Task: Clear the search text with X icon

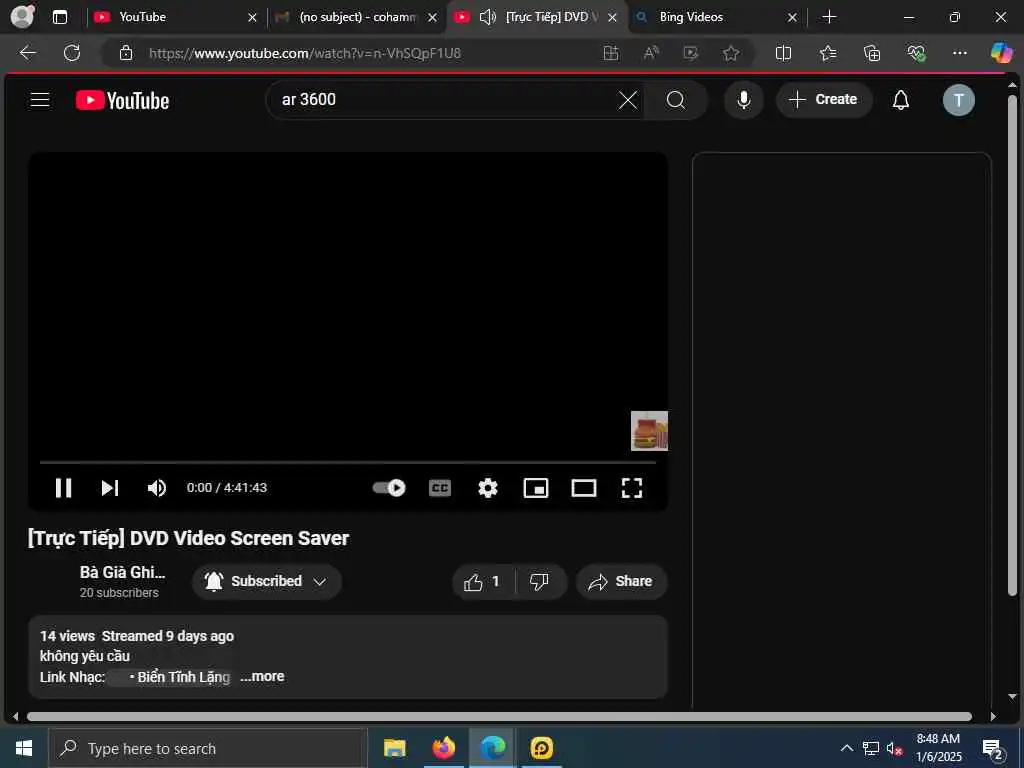Action: 628,100
